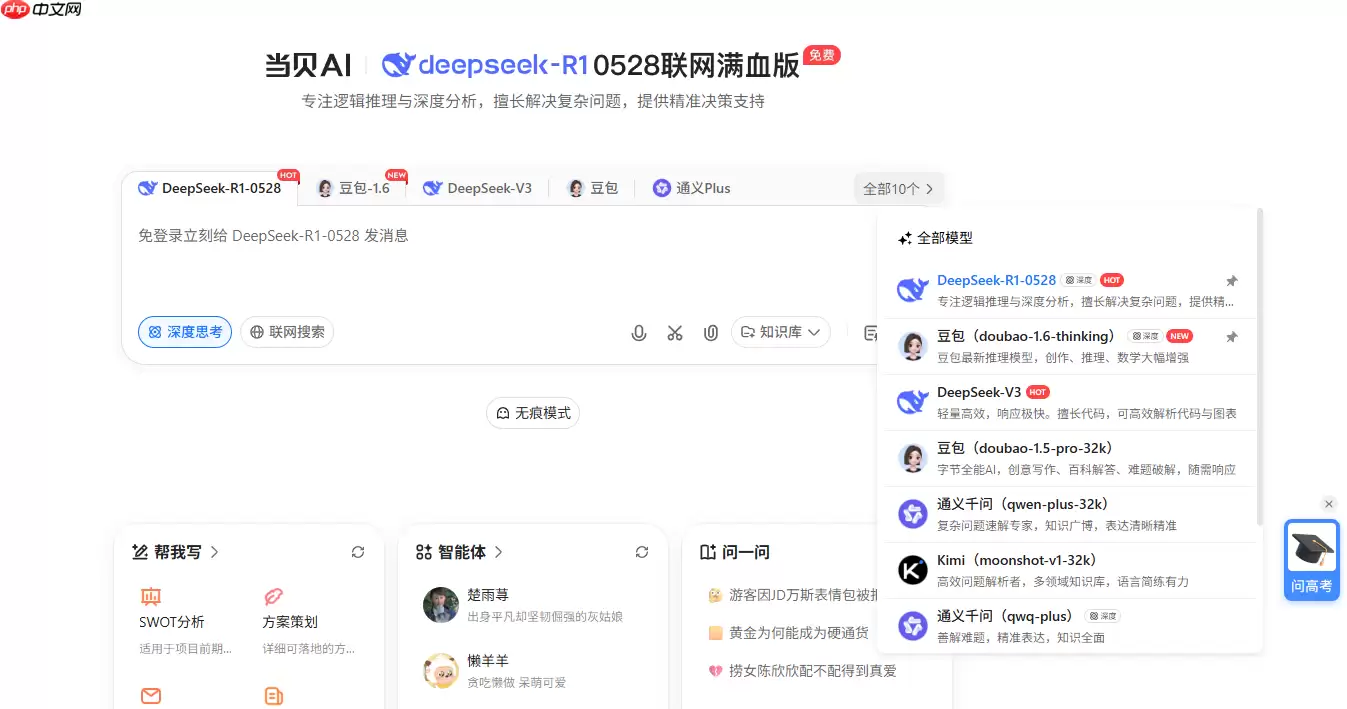Open the 知识库 dropdown

(x=780, y=332)
